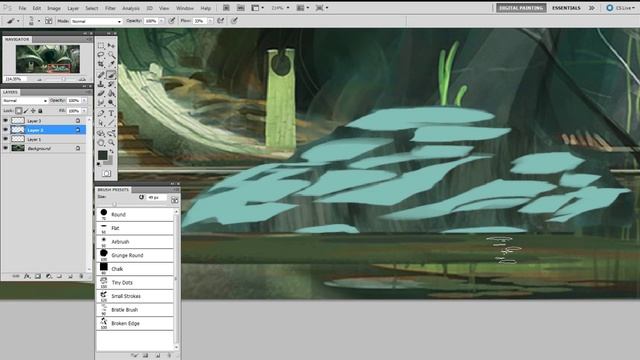Toggle airbrush mode in options bar
This screenshot has width=640, height=360.
pyautogui.click(x=221, y=20)
